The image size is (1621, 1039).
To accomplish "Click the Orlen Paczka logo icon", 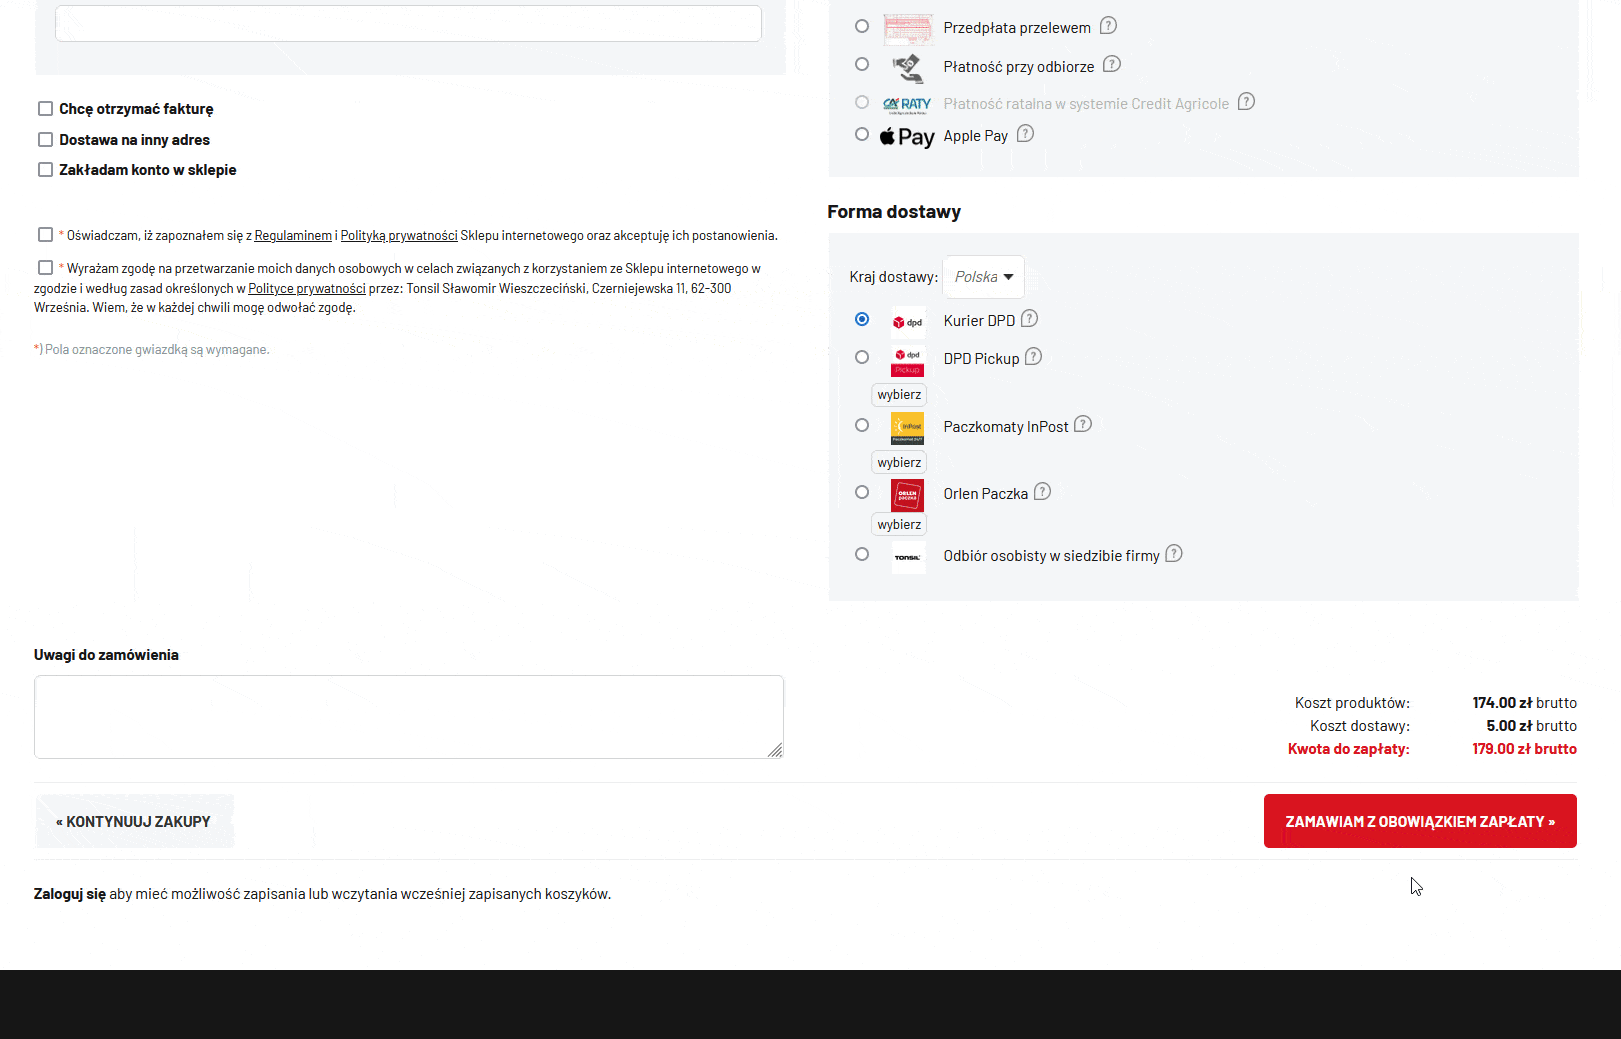I will click(x=907, y=494).
